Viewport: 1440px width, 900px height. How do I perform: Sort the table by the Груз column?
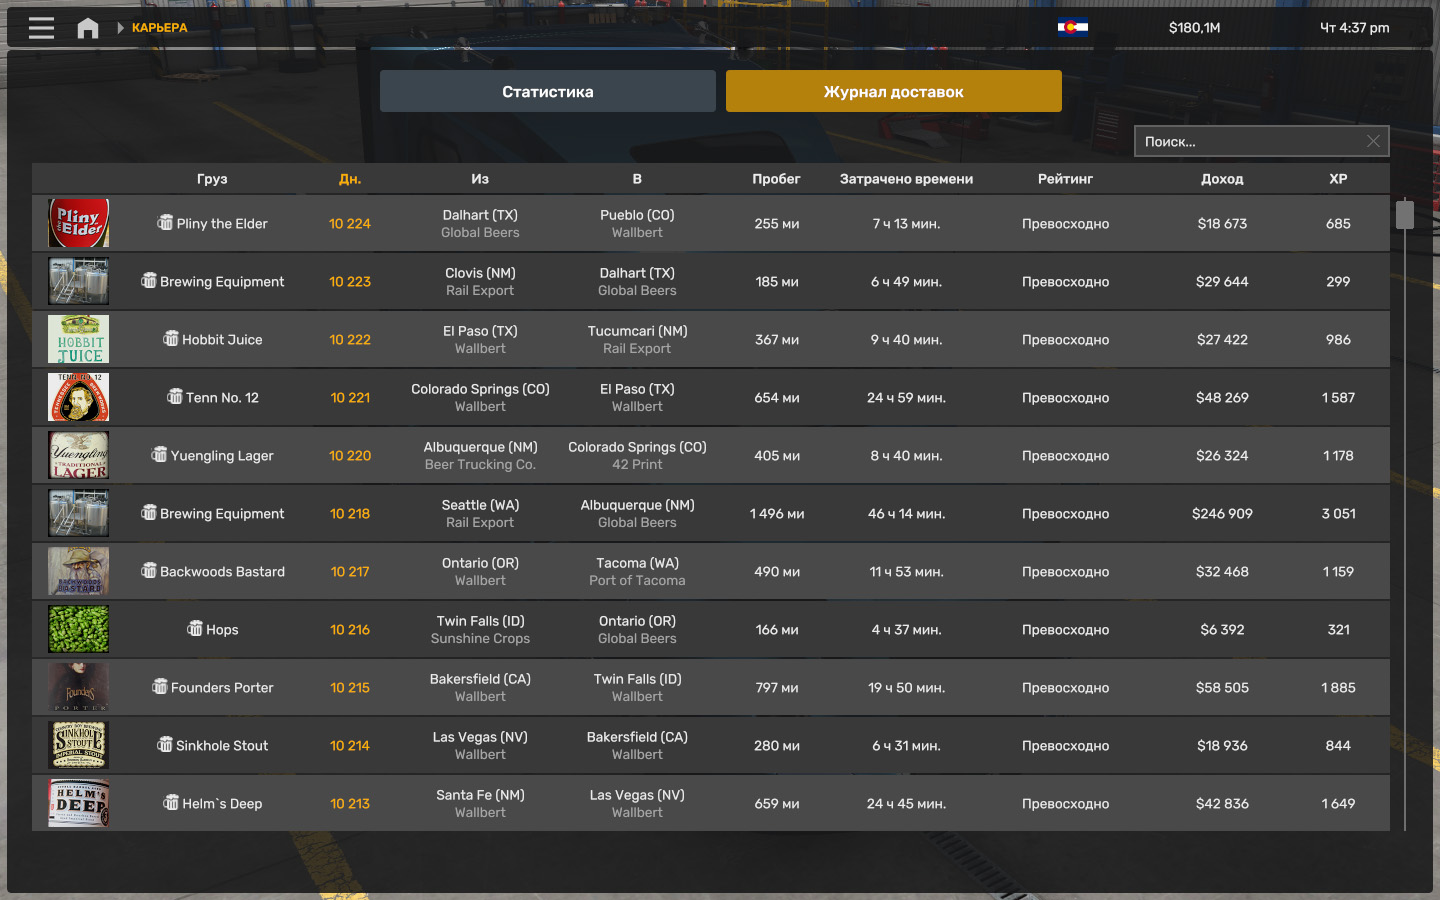click(x=212, y=179)
